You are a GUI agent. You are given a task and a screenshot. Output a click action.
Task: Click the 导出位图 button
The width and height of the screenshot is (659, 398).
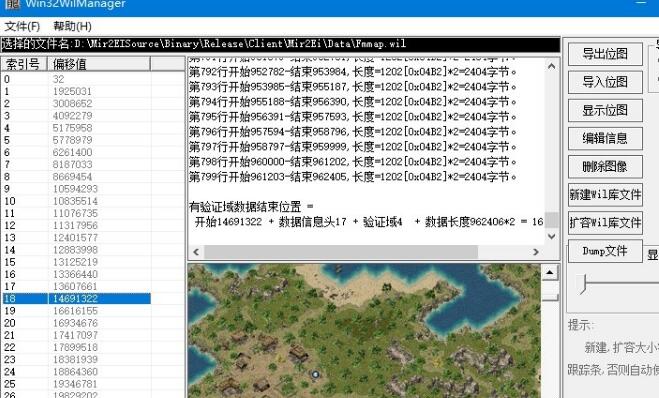(x=605, y=54)
